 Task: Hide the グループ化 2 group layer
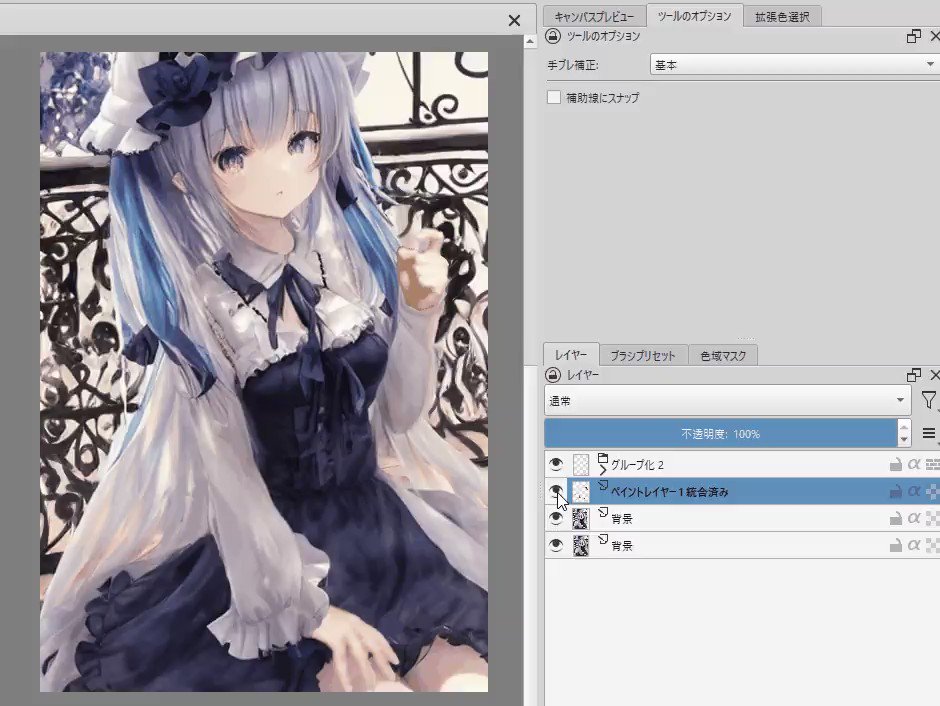pyautogui.click(x=556, y=464)
